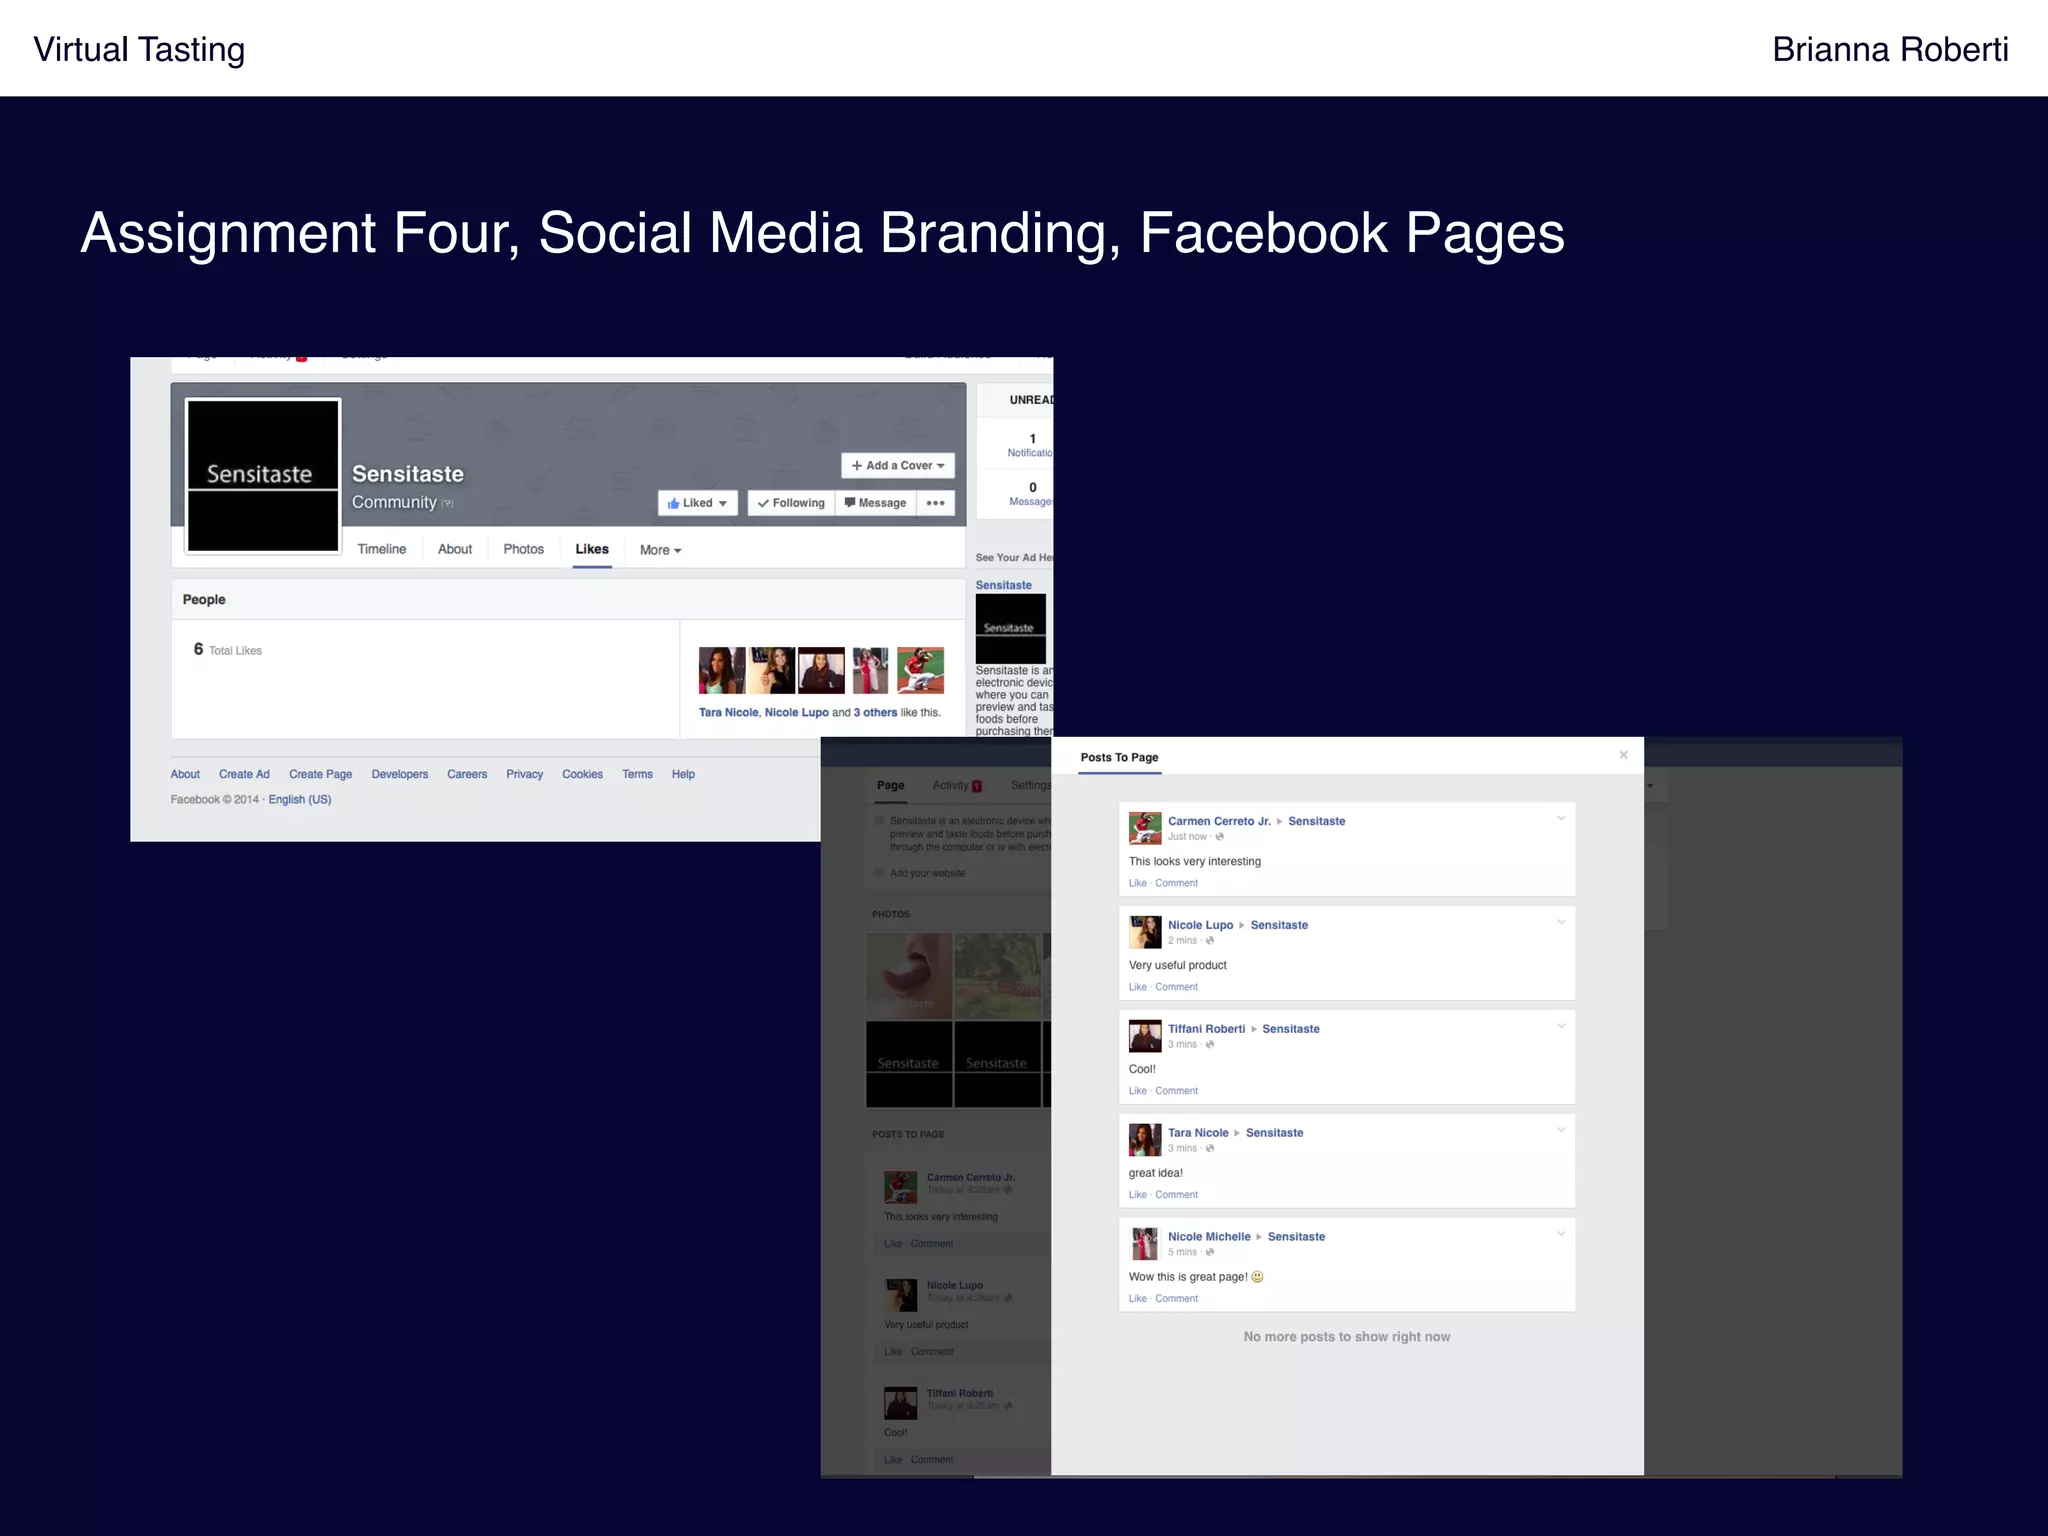Click the Tara Nicole link in likes
This screenshot has height=1536, width=2048.
pos(728,713)
